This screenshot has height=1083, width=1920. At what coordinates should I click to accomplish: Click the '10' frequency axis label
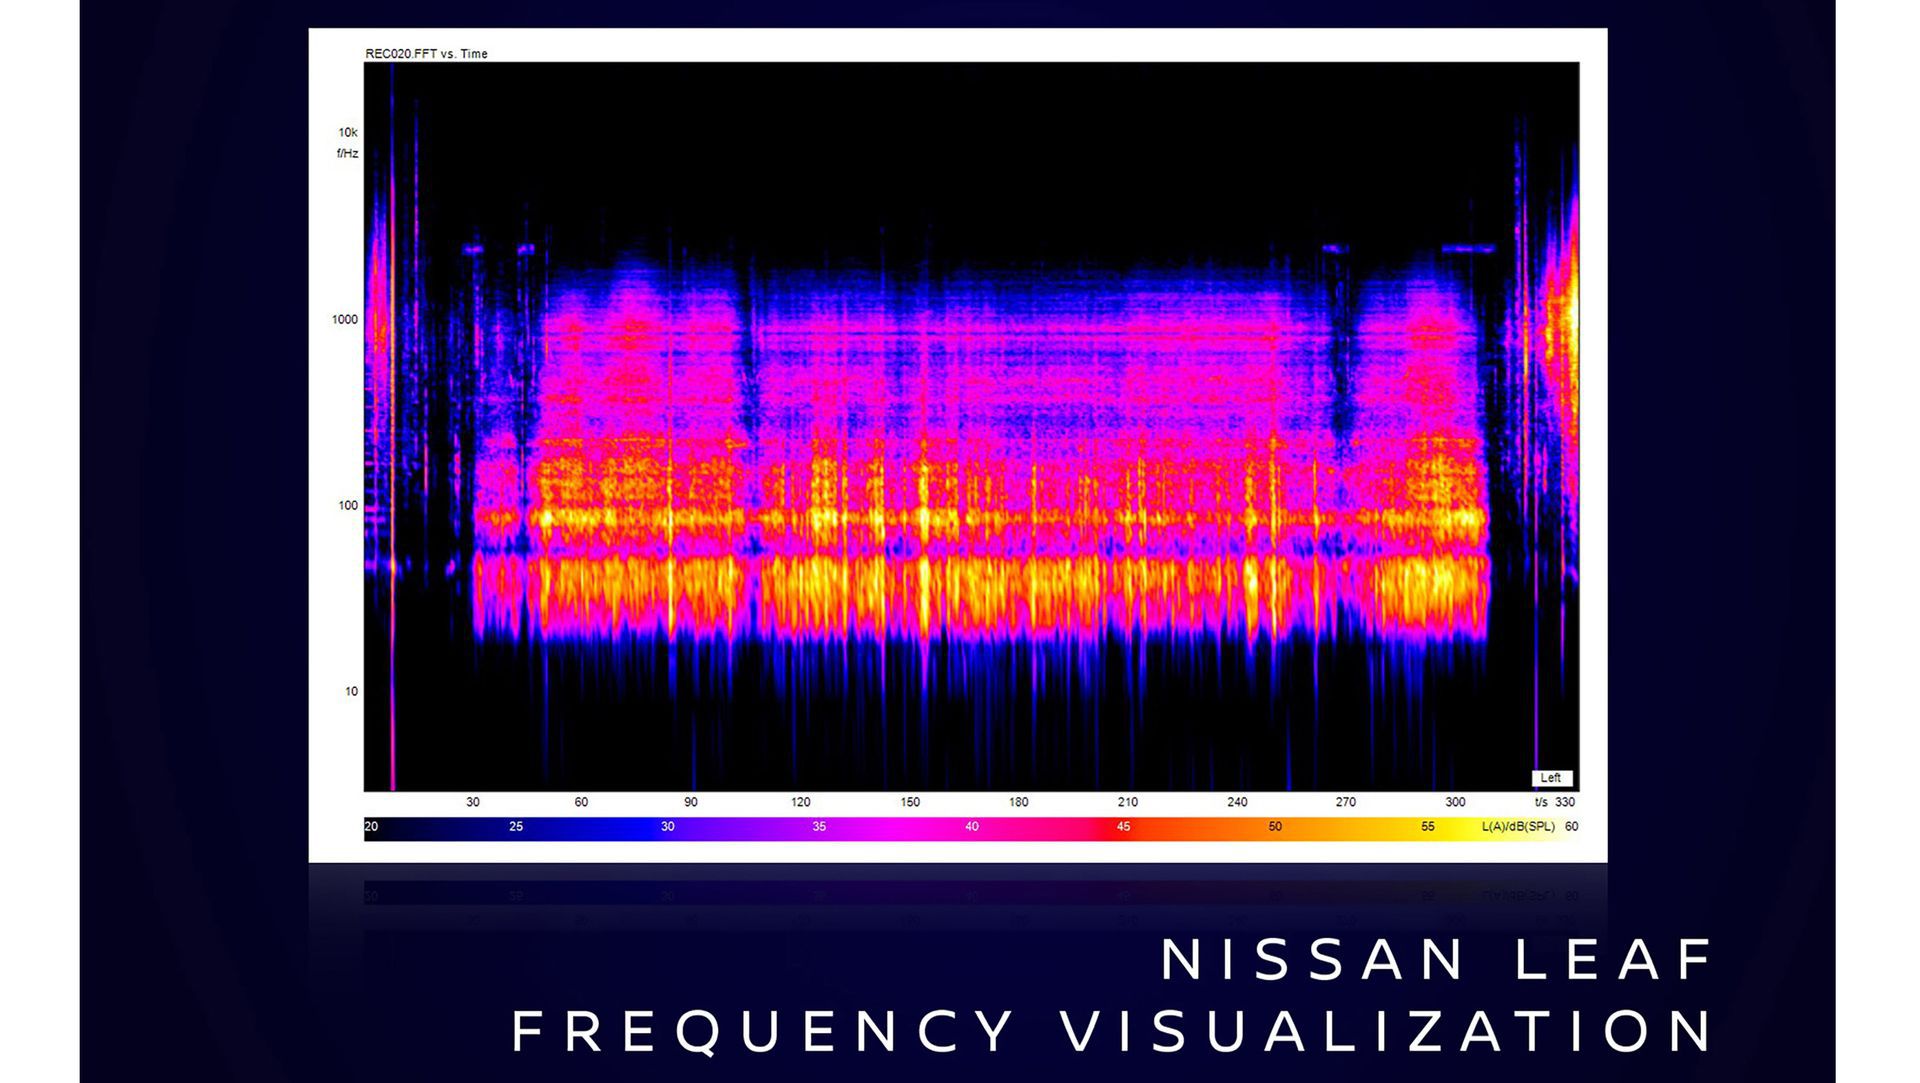coord(351,691)
